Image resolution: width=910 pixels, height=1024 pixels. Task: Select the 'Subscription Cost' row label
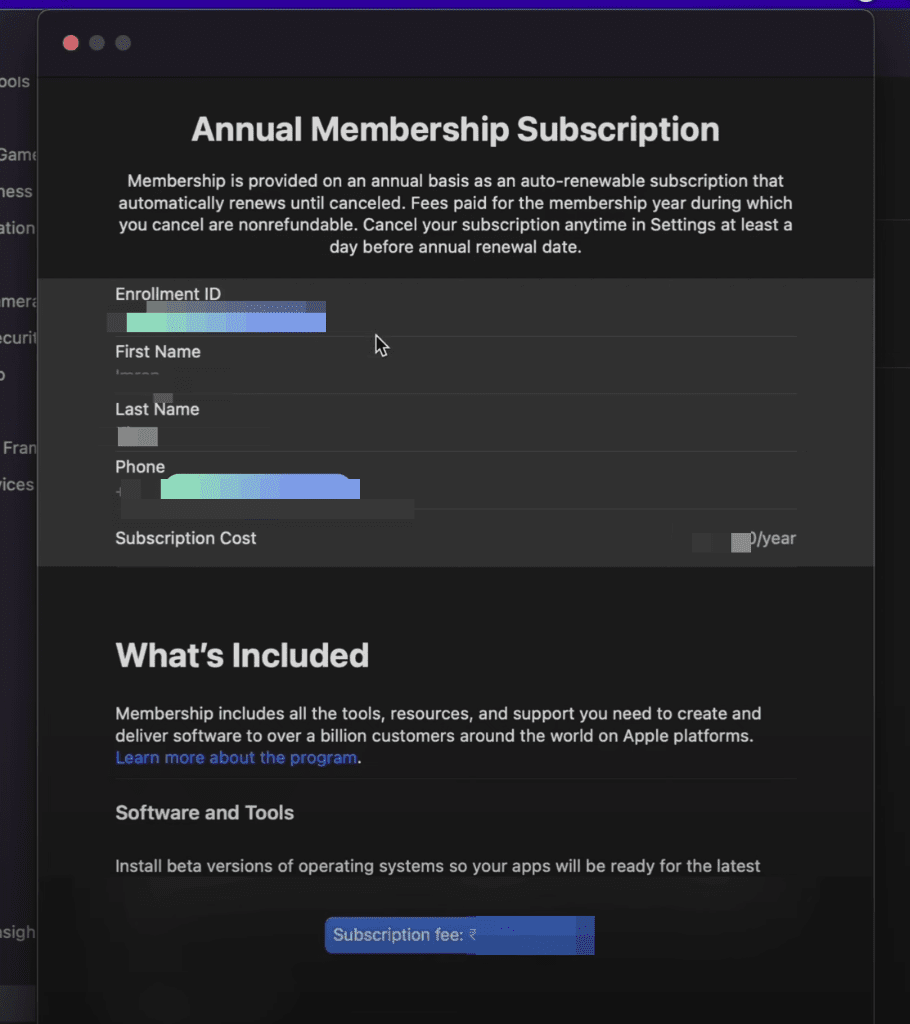(186, 538)
